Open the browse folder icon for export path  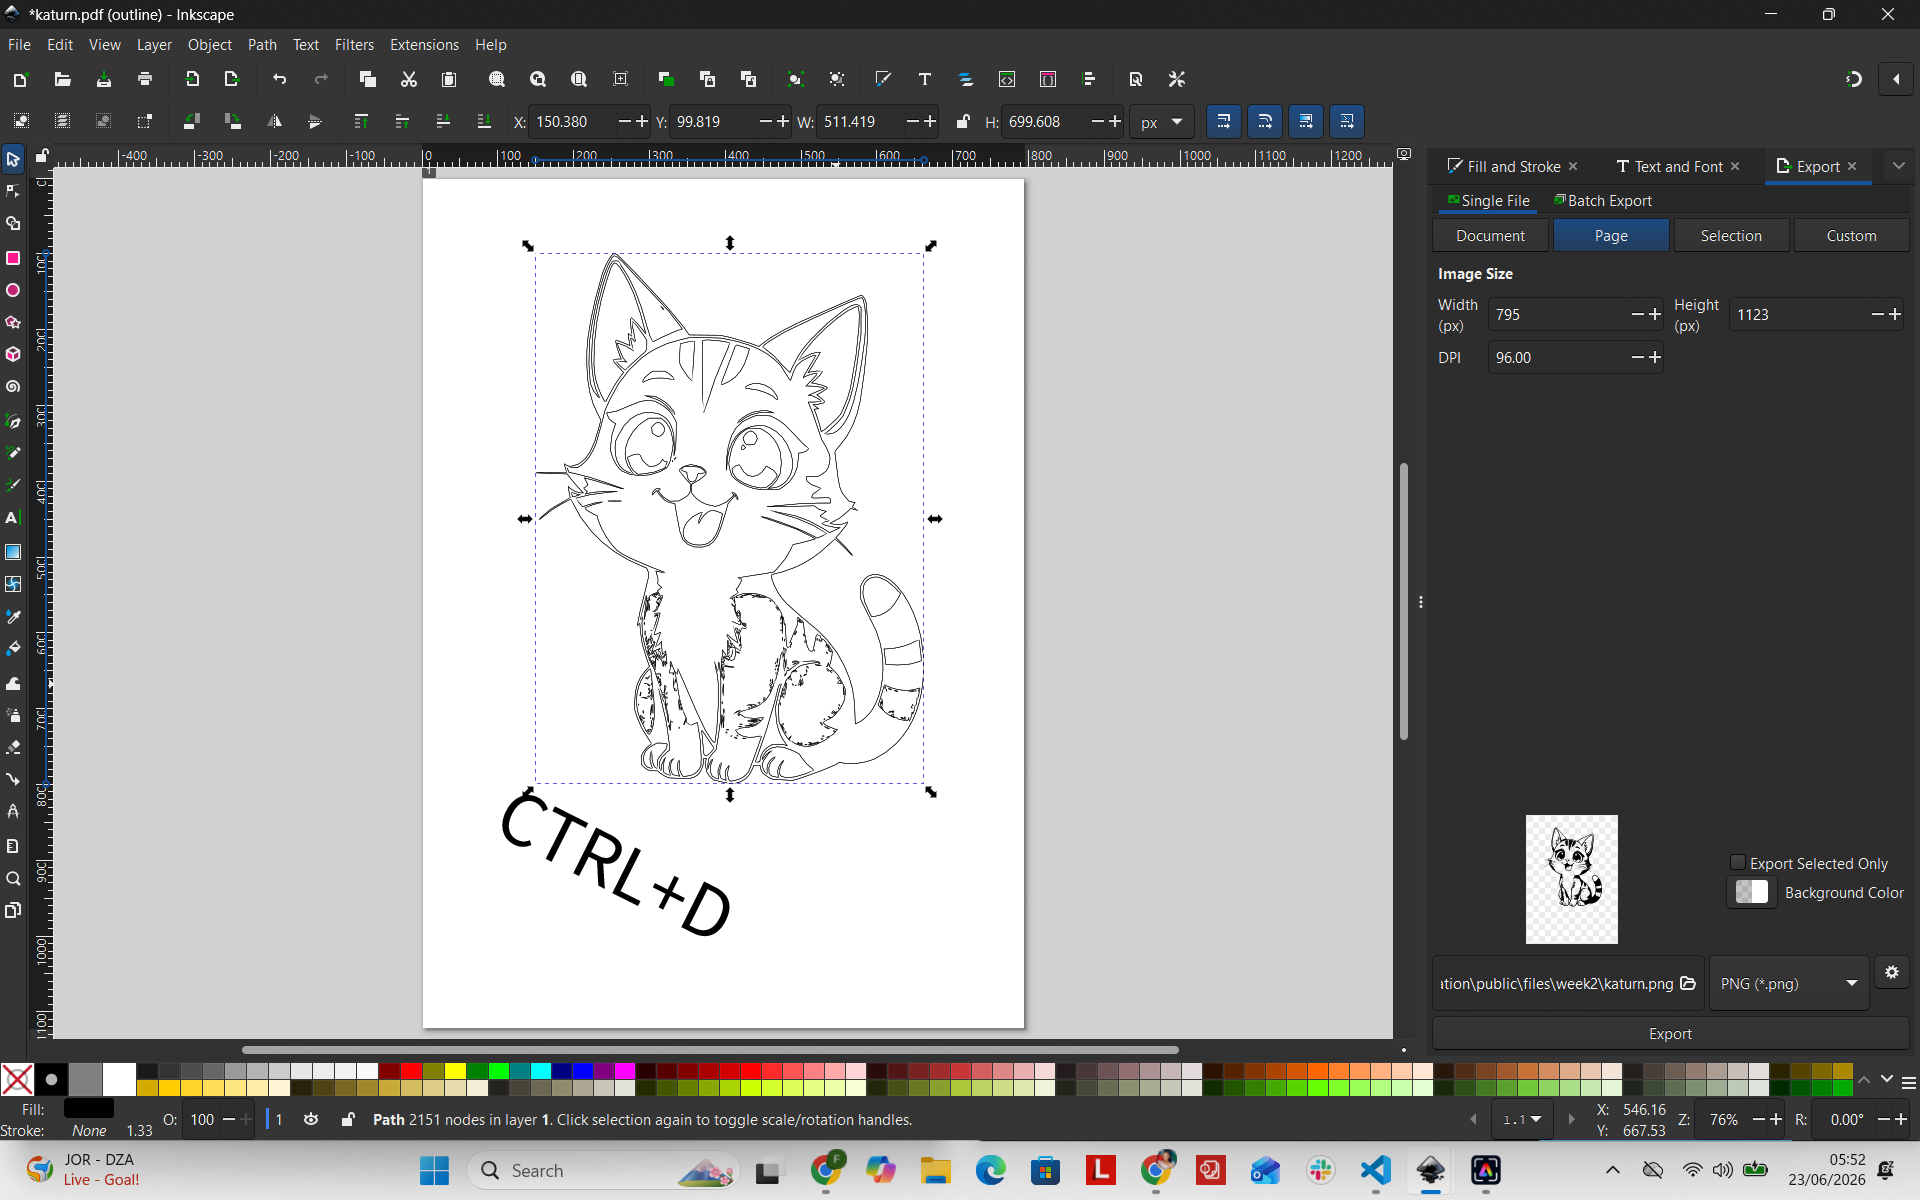(1688, 983)
